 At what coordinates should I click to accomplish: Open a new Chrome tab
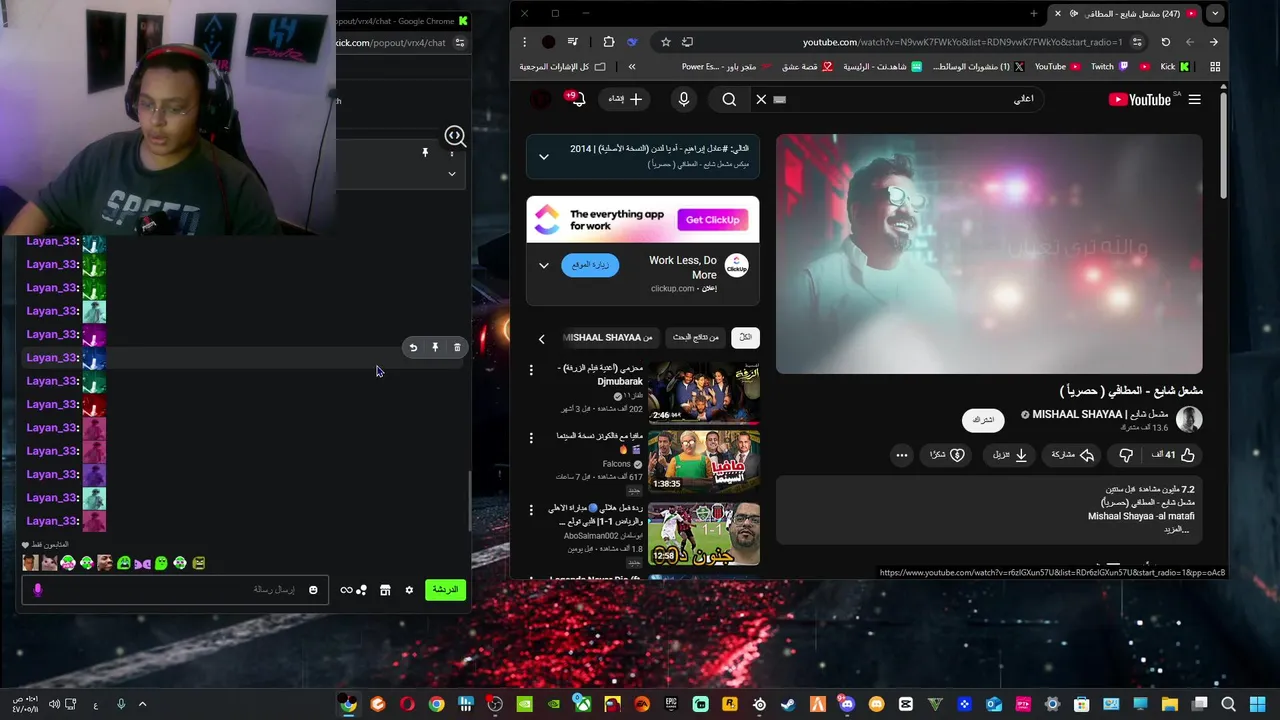pyautogui.click(x=1034, y=14)
